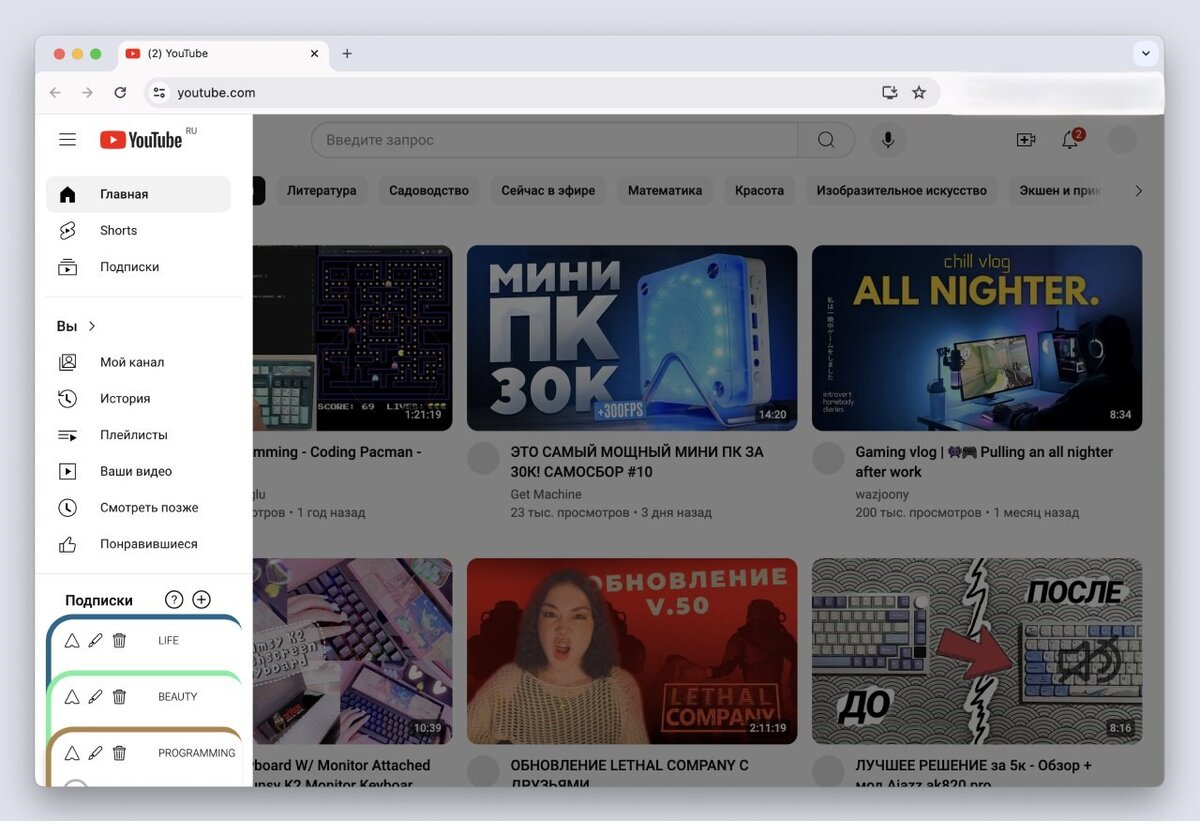Open site info icon beside youtube.com
Screen dimensions: 1200x821
[158, 92]
